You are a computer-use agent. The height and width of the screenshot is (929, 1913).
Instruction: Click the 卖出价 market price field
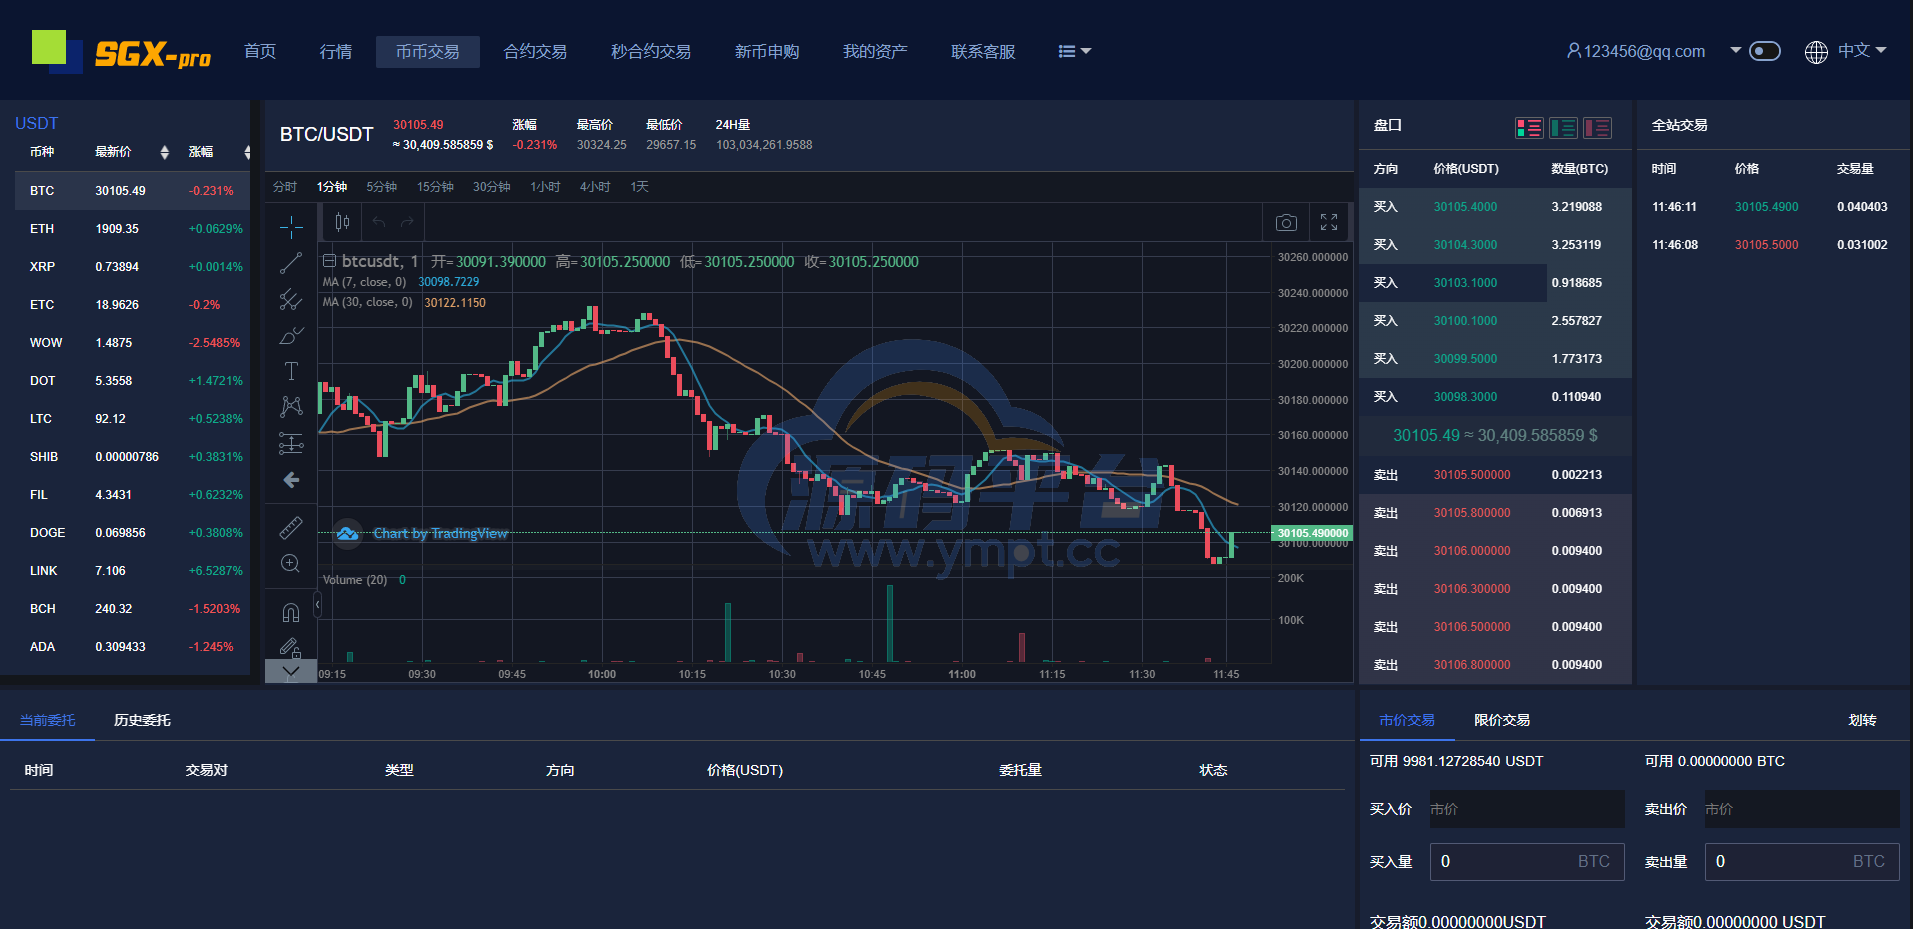1802,809
